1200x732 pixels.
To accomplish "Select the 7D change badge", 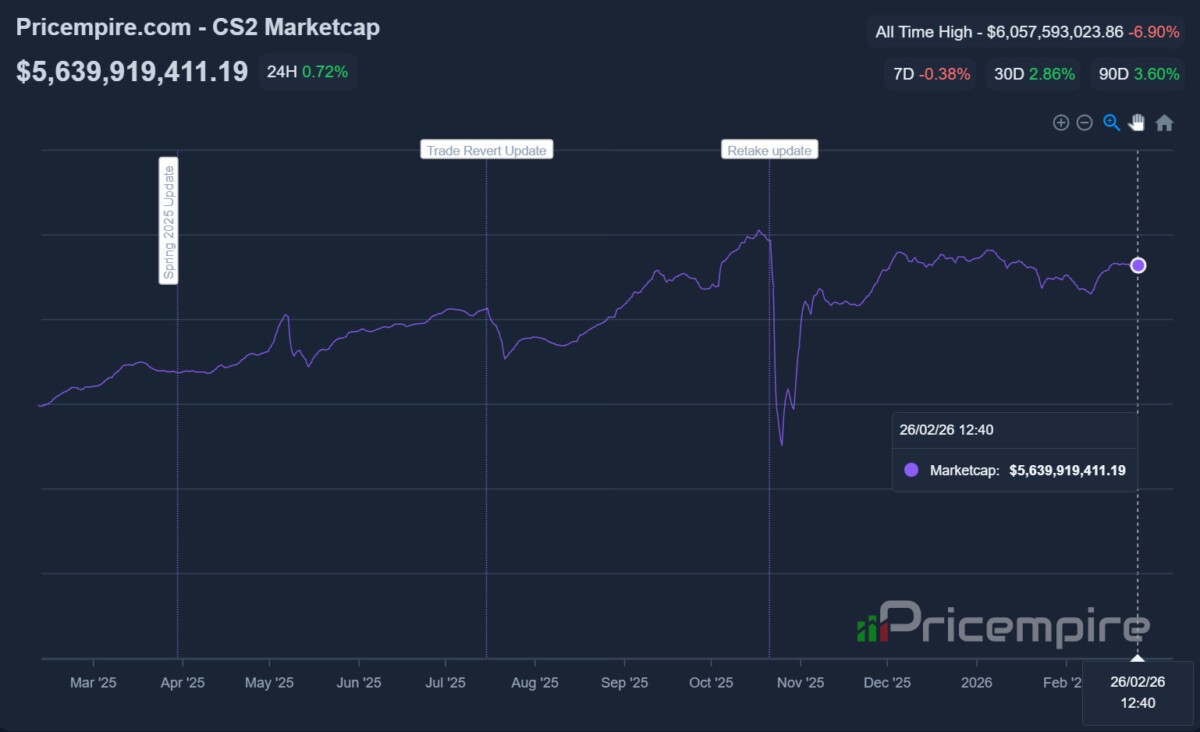I will coord(931,74).
